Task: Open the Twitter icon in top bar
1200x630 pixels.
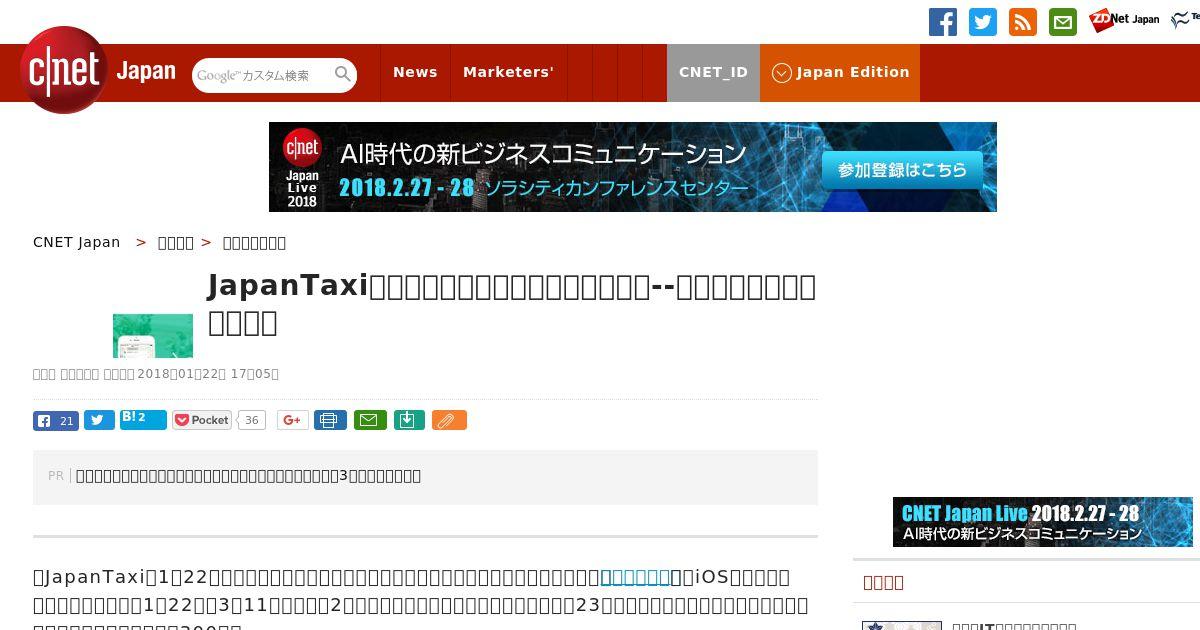Action: click(x=983, y=22)
